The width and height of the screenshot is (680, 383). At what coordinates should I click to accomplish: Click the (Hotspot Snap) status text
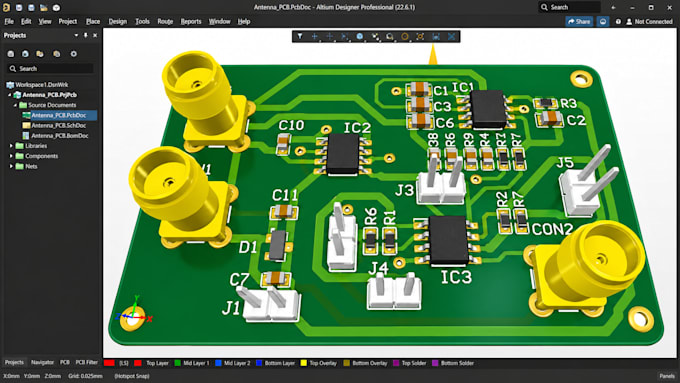(132, 376)
